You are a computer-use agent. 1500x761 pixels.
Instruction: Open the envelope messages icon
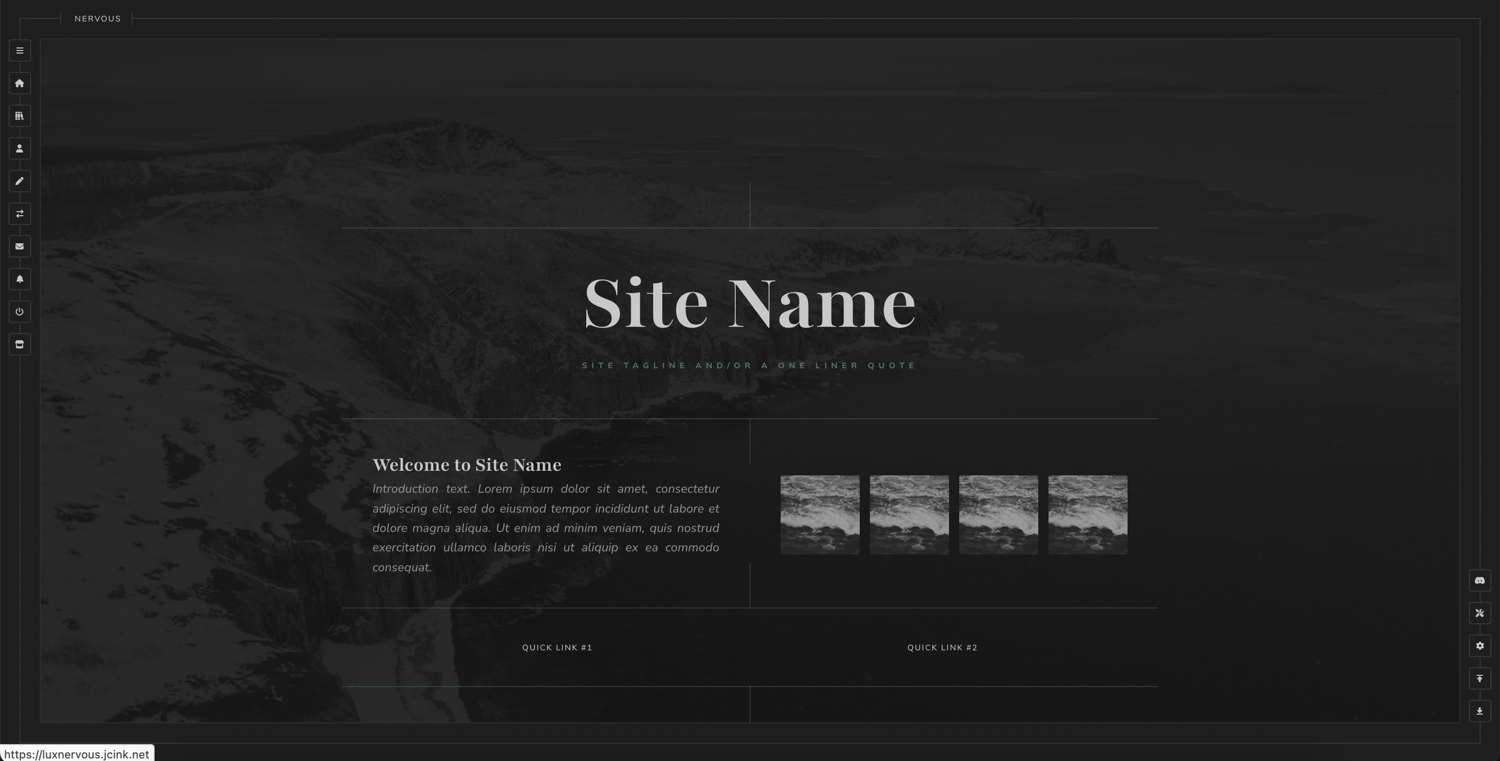click(x=19, y=247)
